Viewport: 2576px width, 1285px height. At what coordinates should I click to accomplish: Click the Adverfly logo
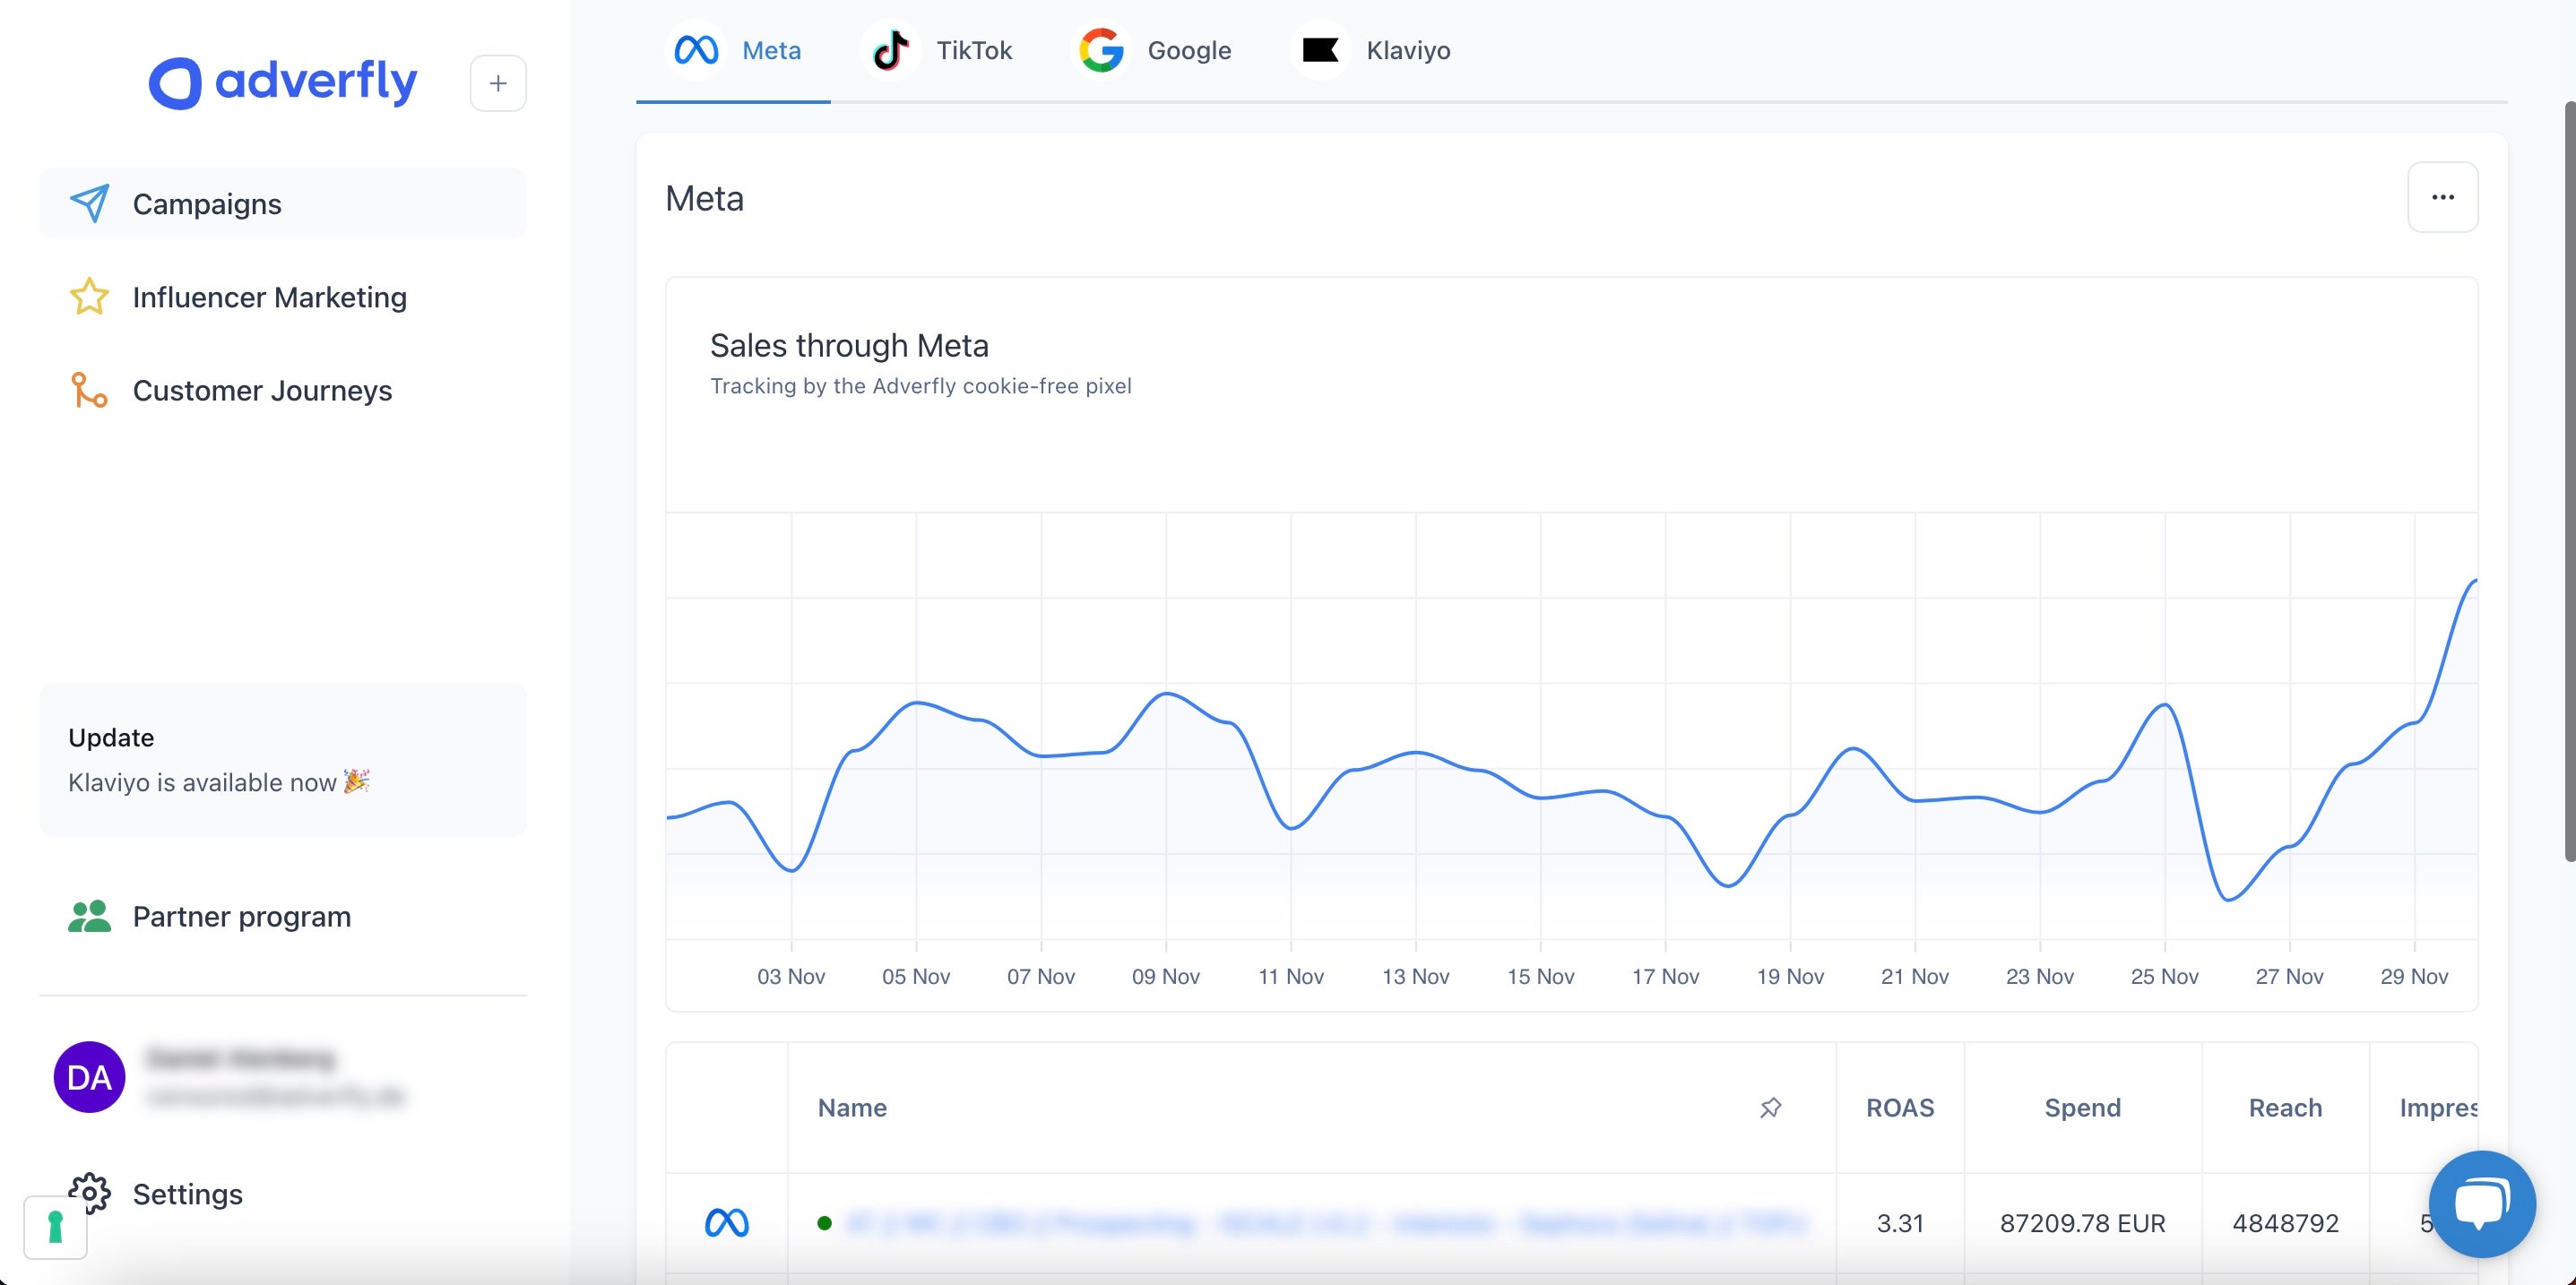coord(283,82)
